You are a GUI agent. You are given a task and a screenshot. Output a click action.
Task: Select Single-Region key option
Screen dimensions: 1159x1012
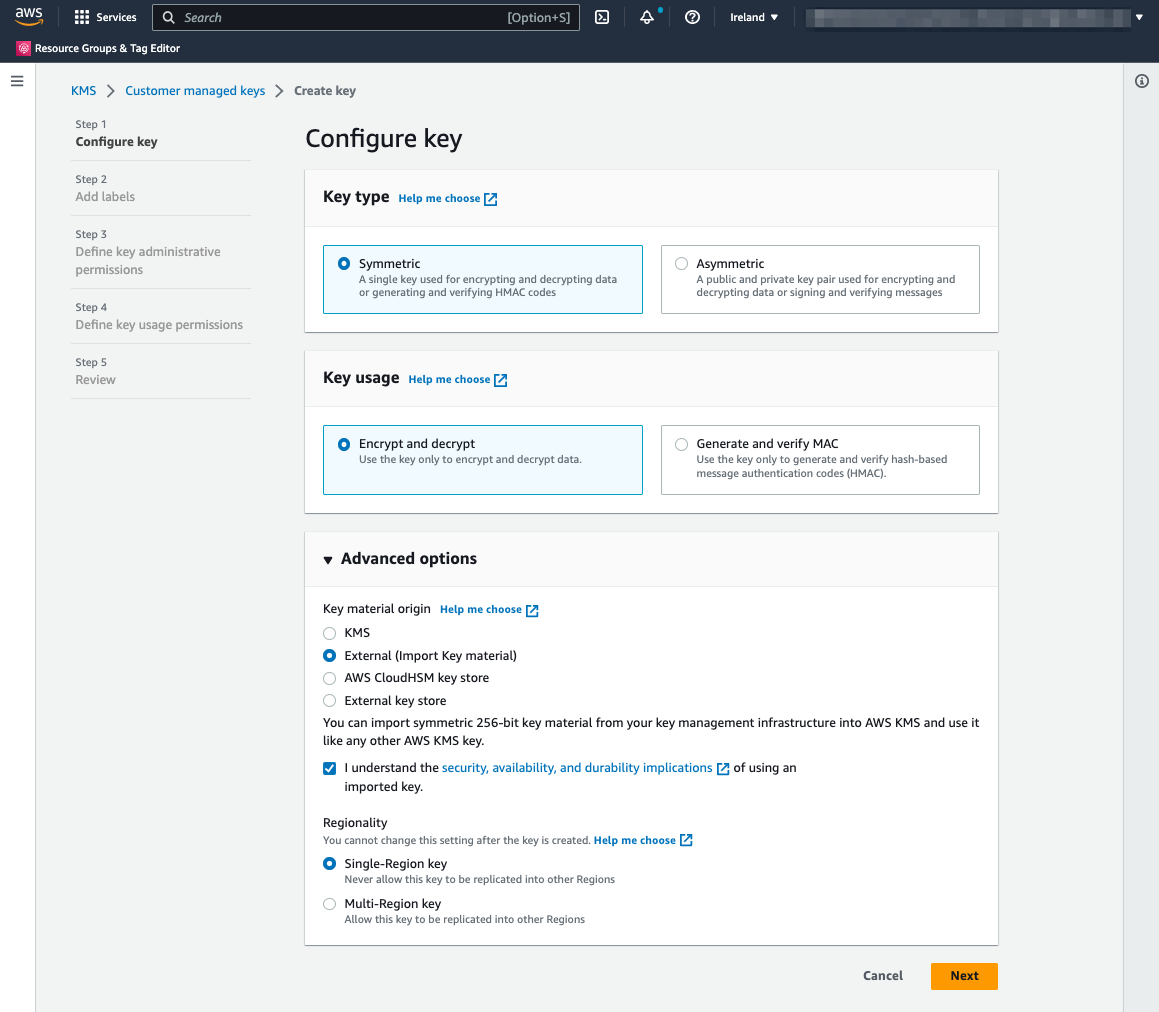click(x=330, y=863)
